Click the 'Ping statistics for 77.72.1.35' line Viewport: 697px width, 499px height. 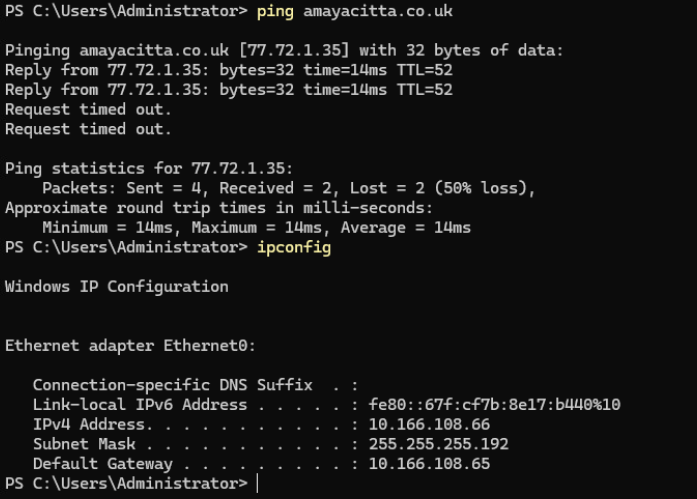click(149, 168)
